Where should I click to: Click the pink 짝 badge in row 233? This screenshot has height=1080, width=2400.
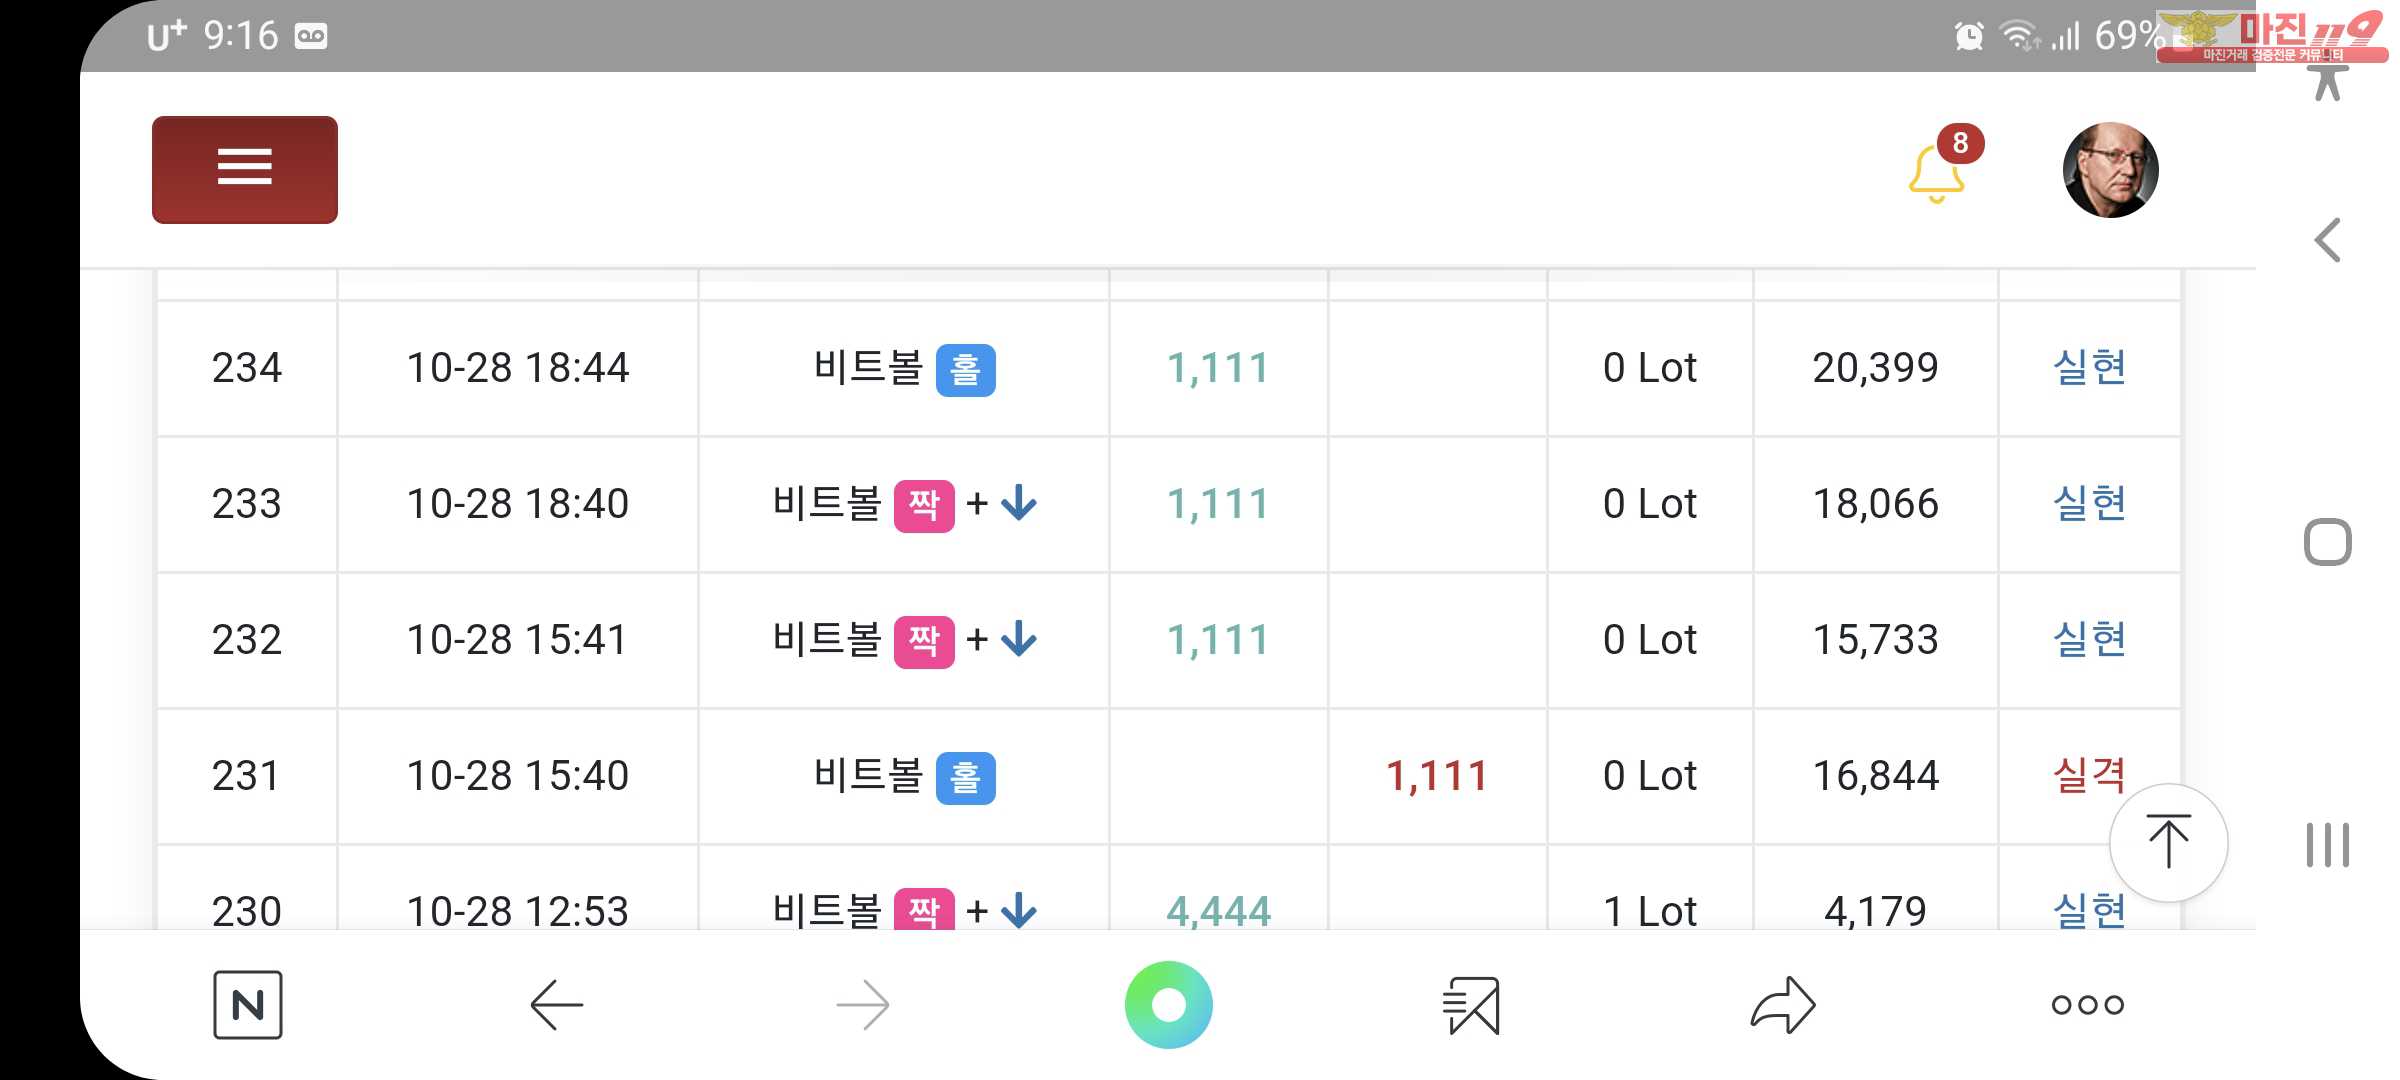tap(924, 506)
